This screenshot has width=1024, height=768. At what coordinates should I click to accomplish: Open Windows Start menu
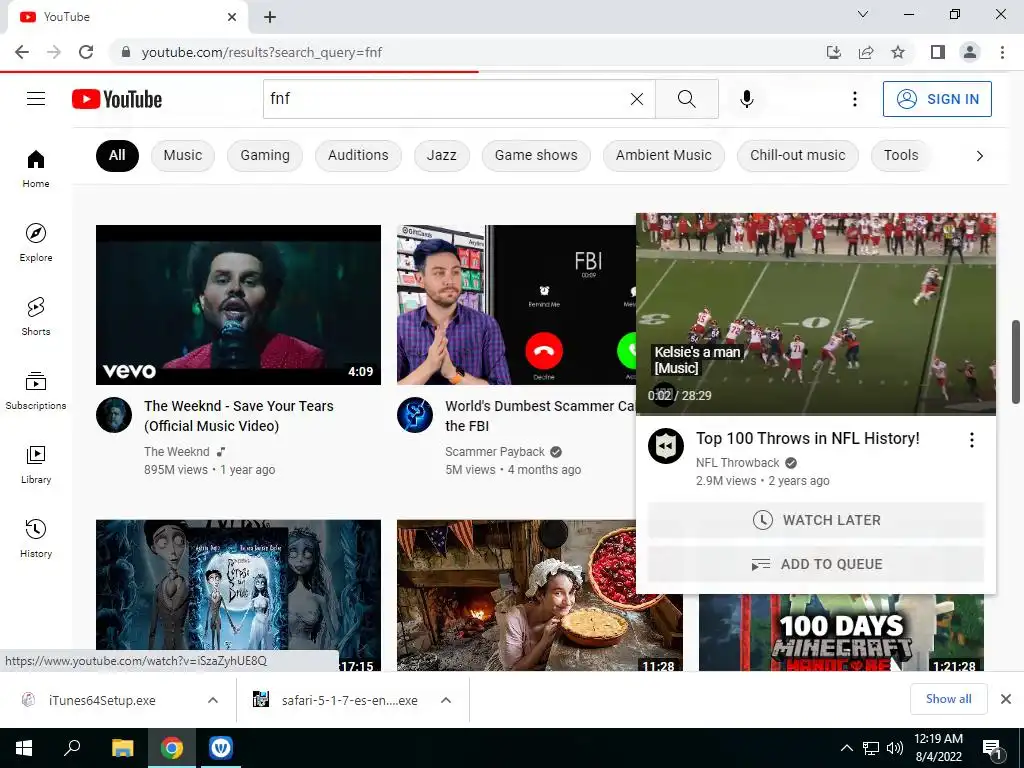tap(24, 748)
